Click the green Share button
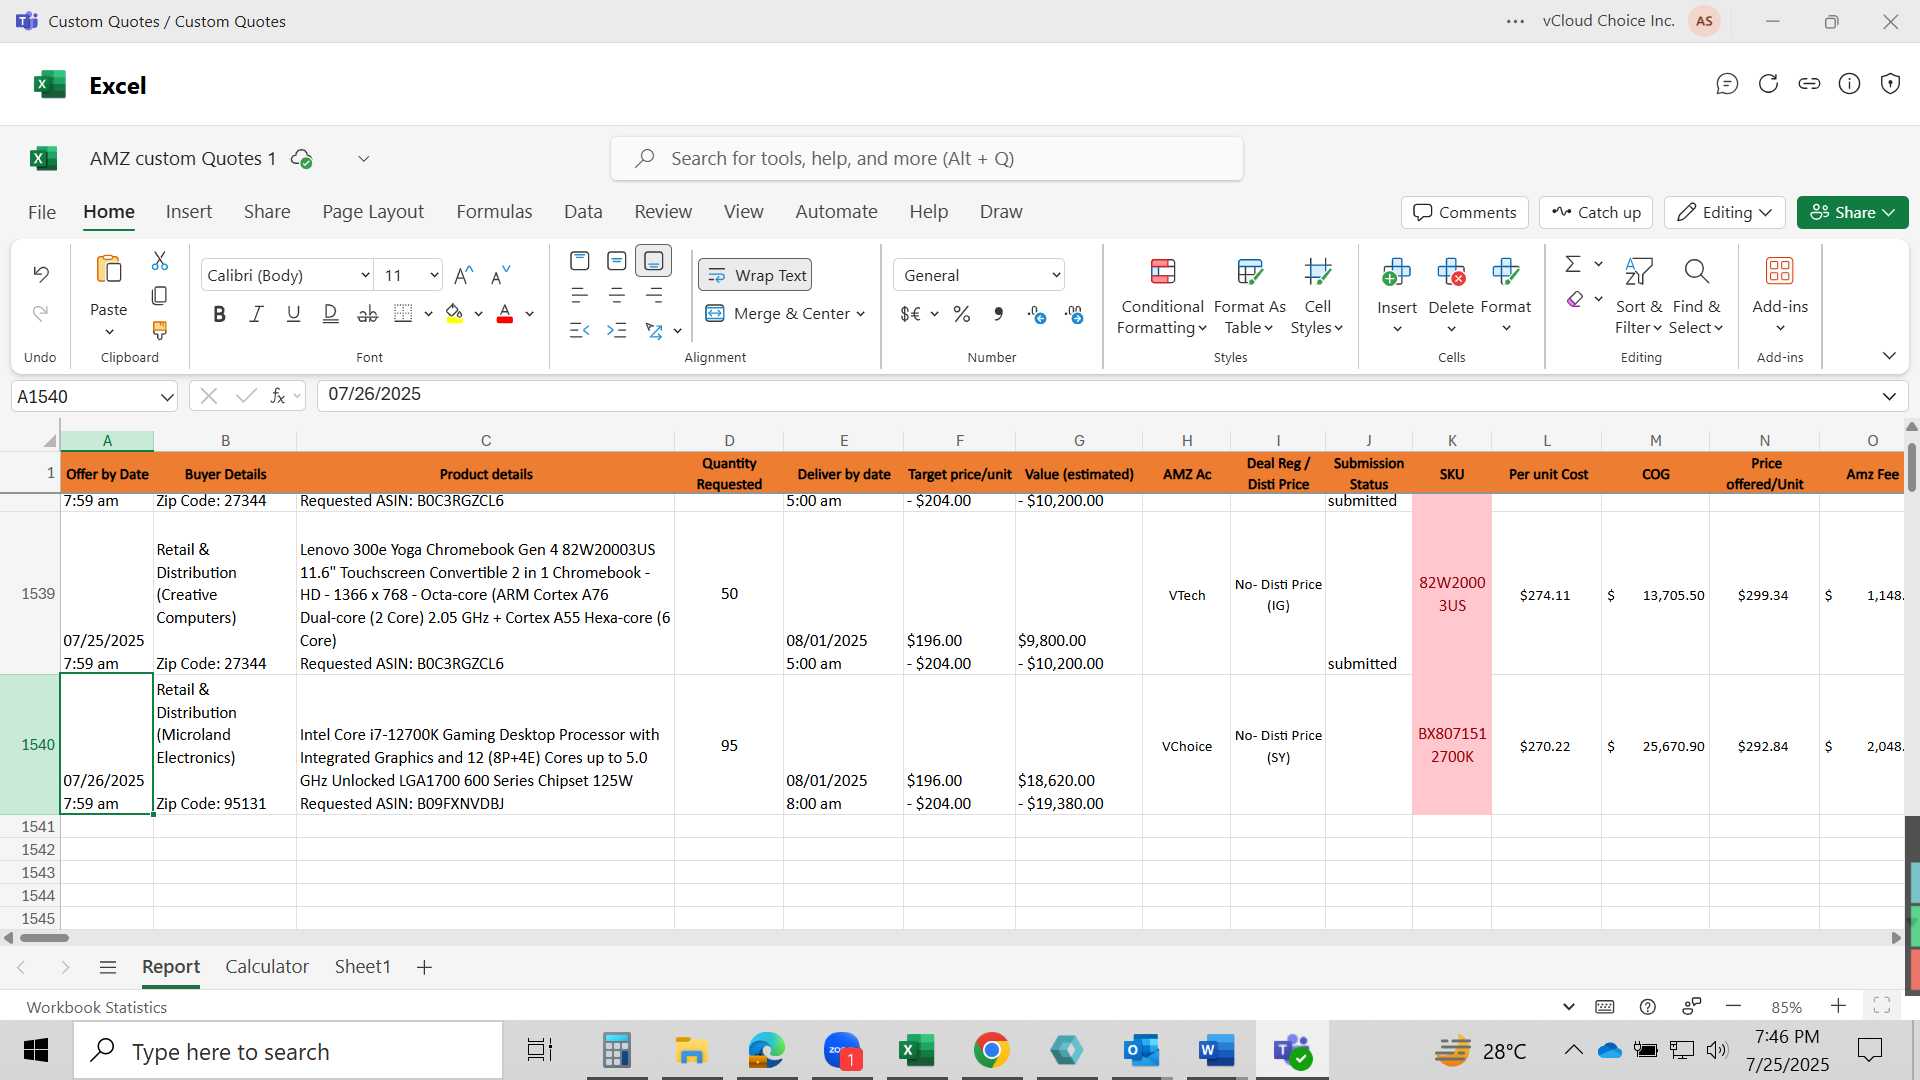This screenshot has height=1080, width=1920. tap(1852, 212)
